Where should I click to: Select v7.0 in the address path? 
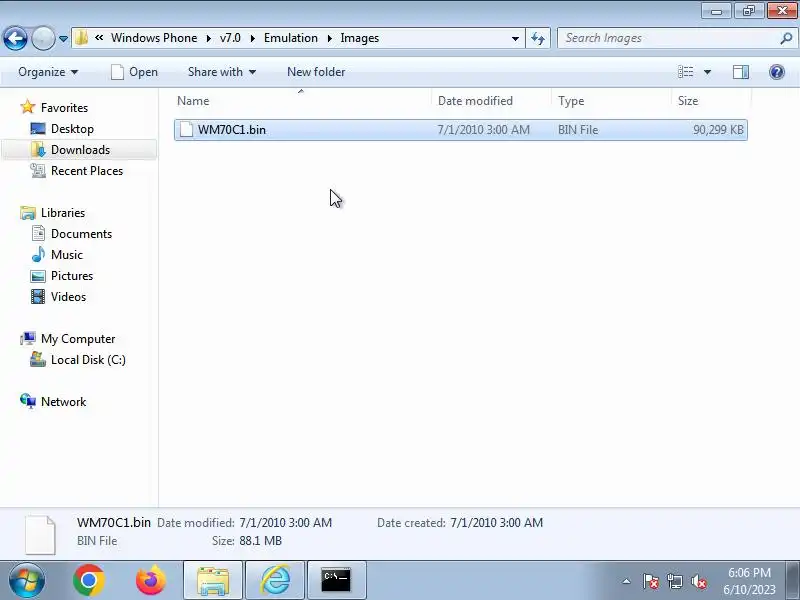pos(230,38)
